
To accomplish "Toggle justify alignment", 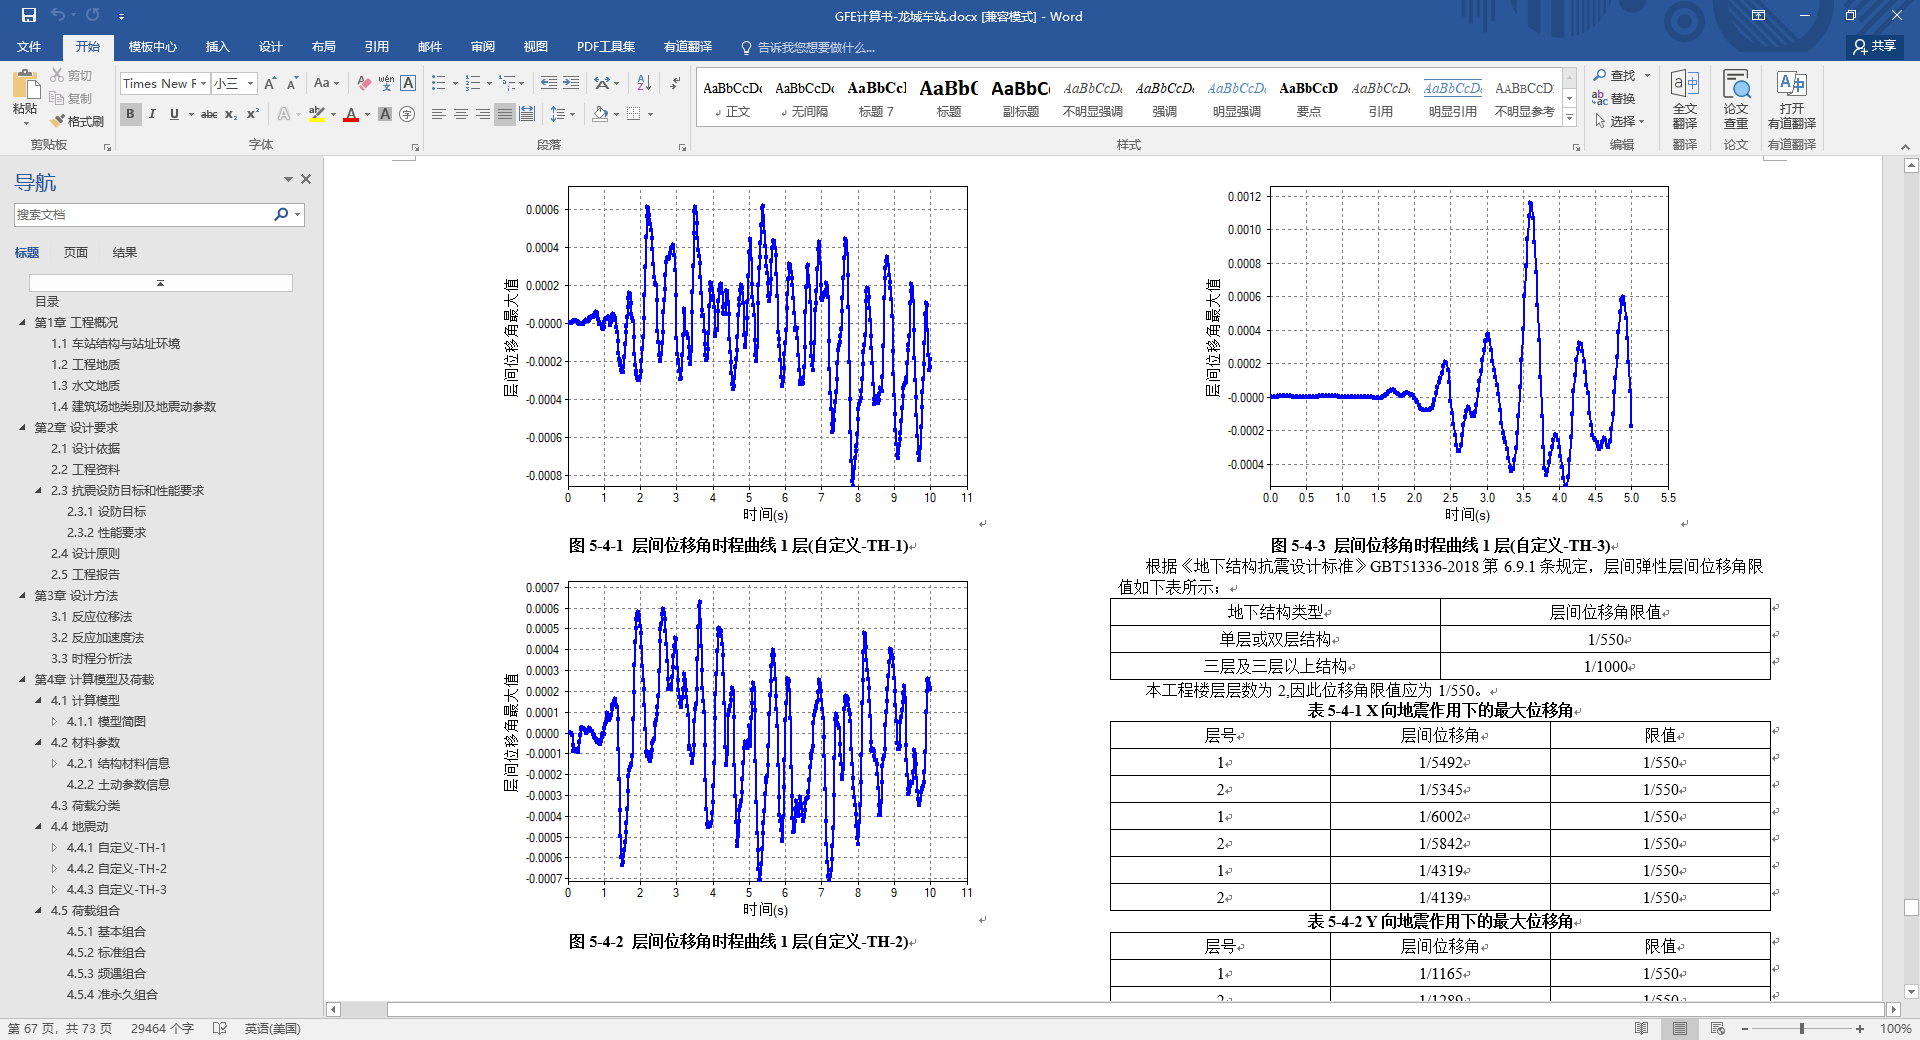I will click(x=505, y=114).
